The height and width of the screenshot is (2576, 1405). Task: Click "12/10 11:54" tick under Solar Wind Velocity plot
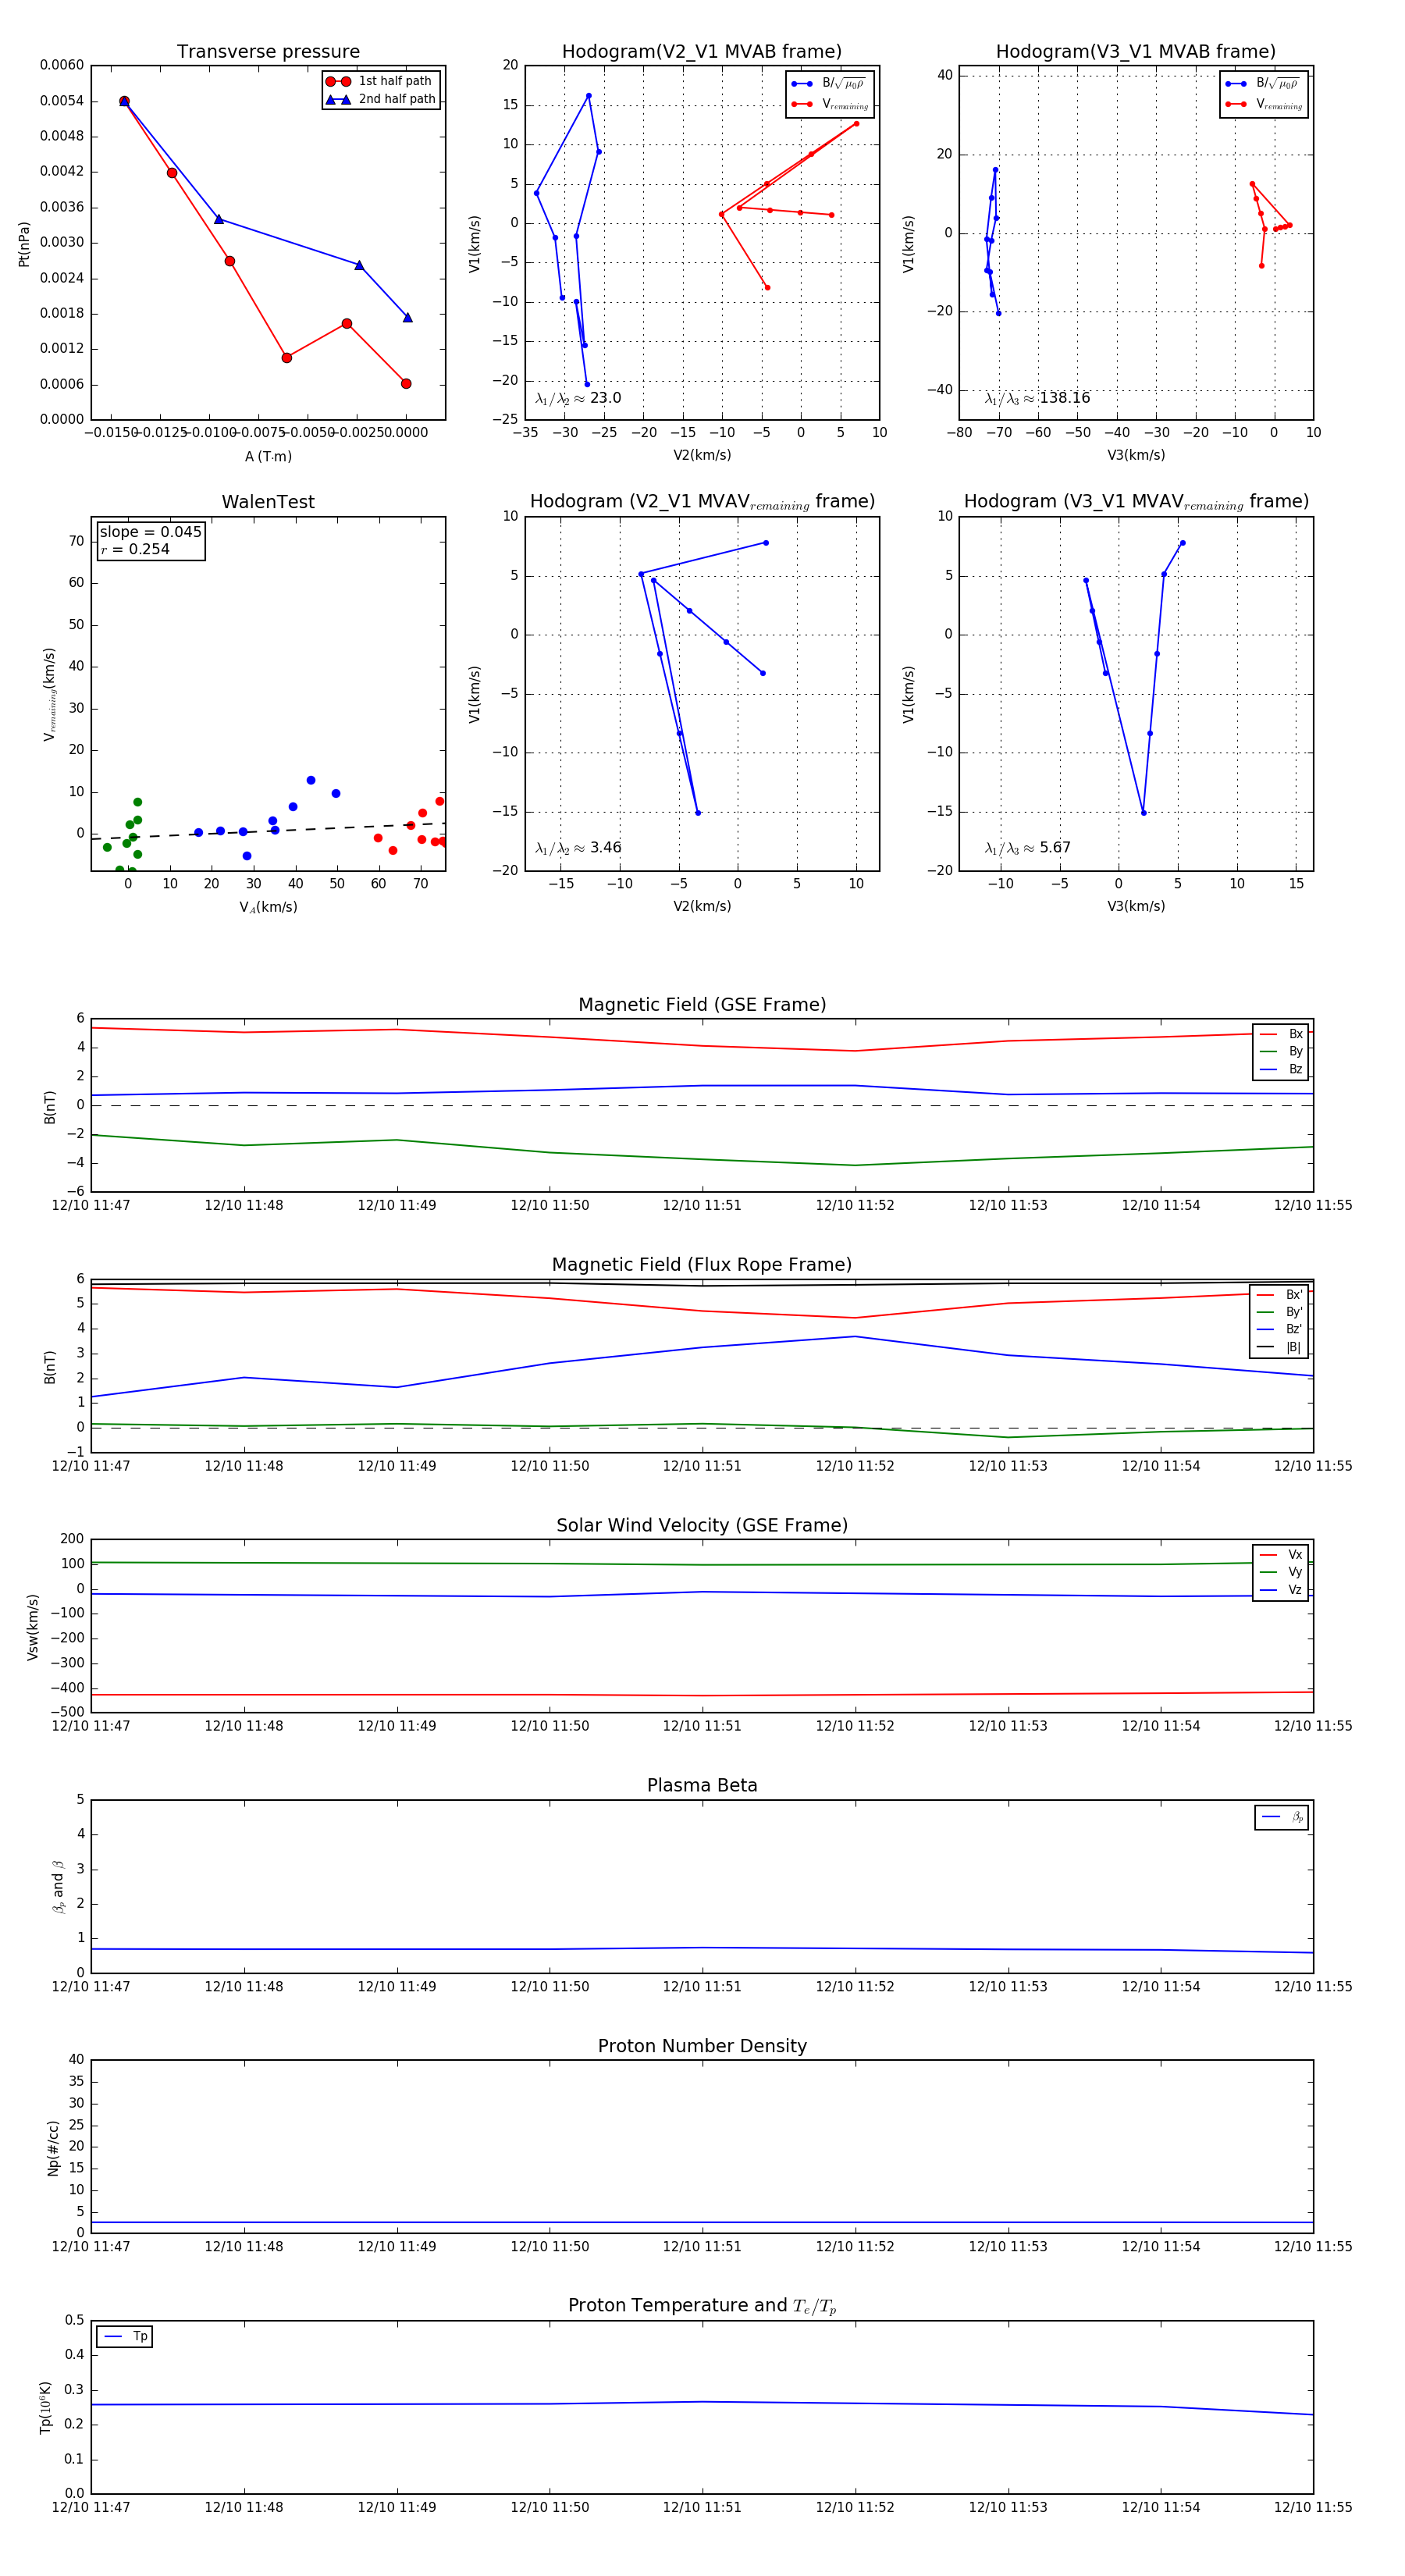[1161, 1726]
